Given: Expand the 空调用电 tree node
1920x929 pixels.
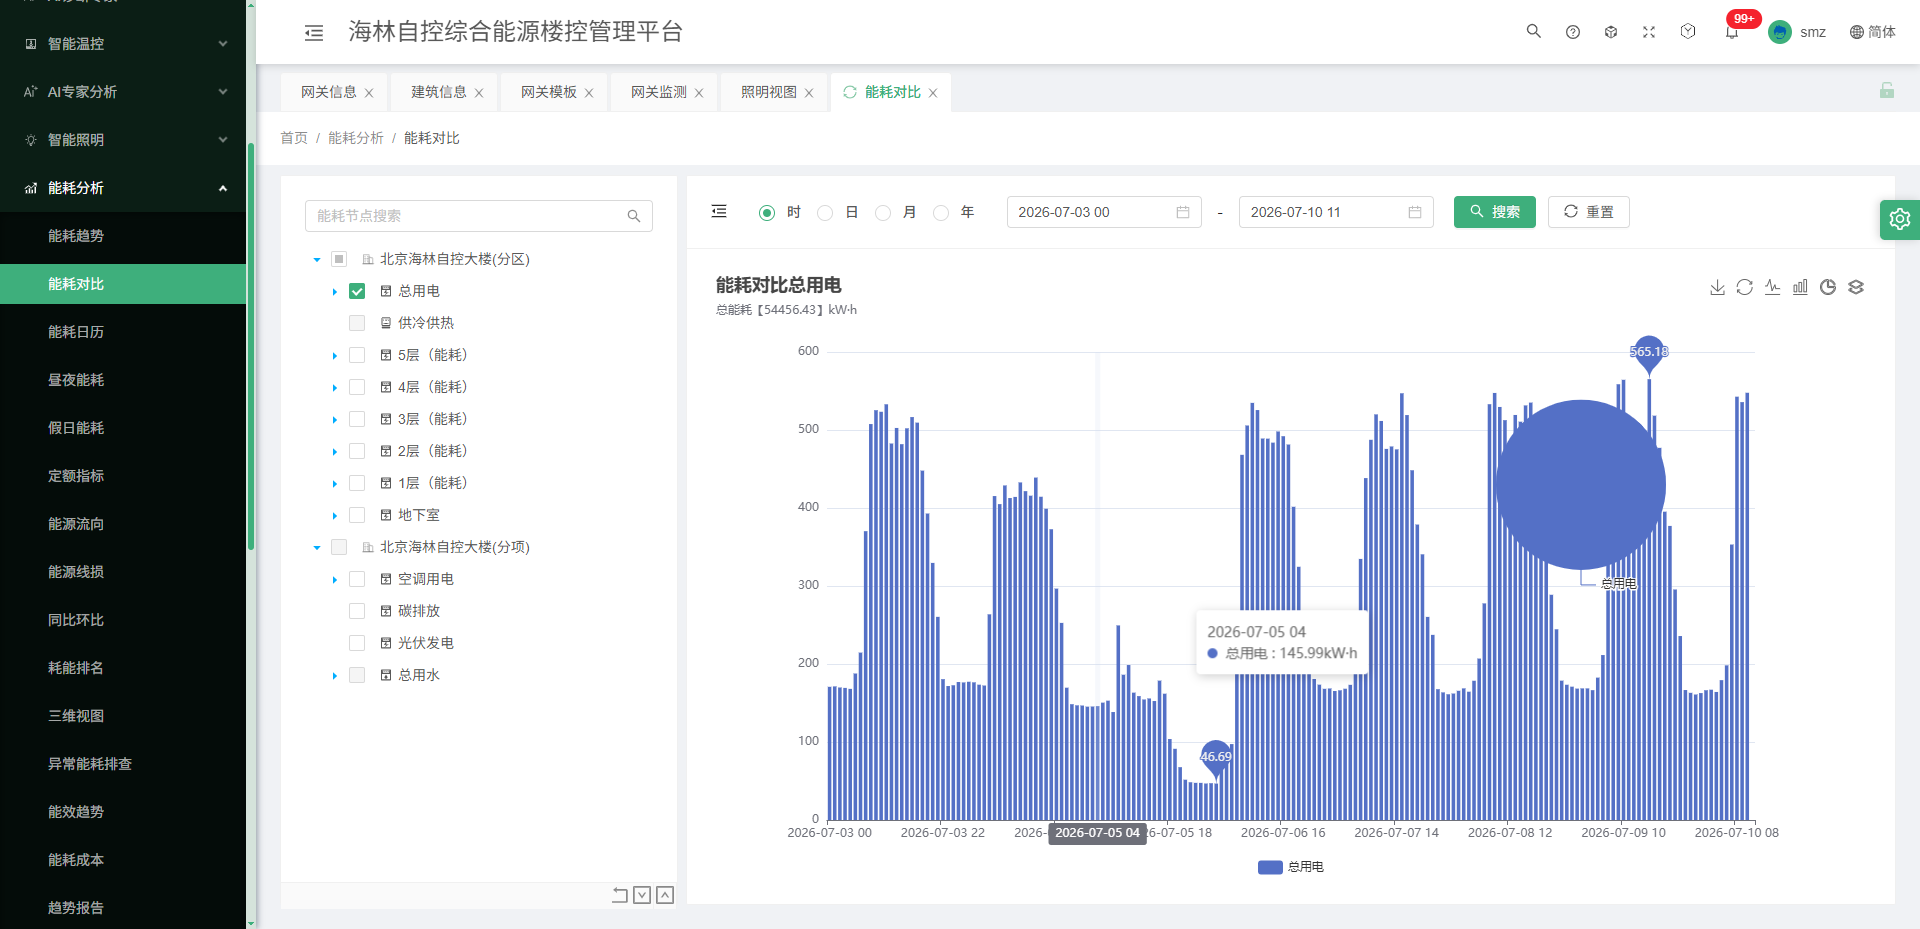Looking at the screenshot, I should pos(335,579).
